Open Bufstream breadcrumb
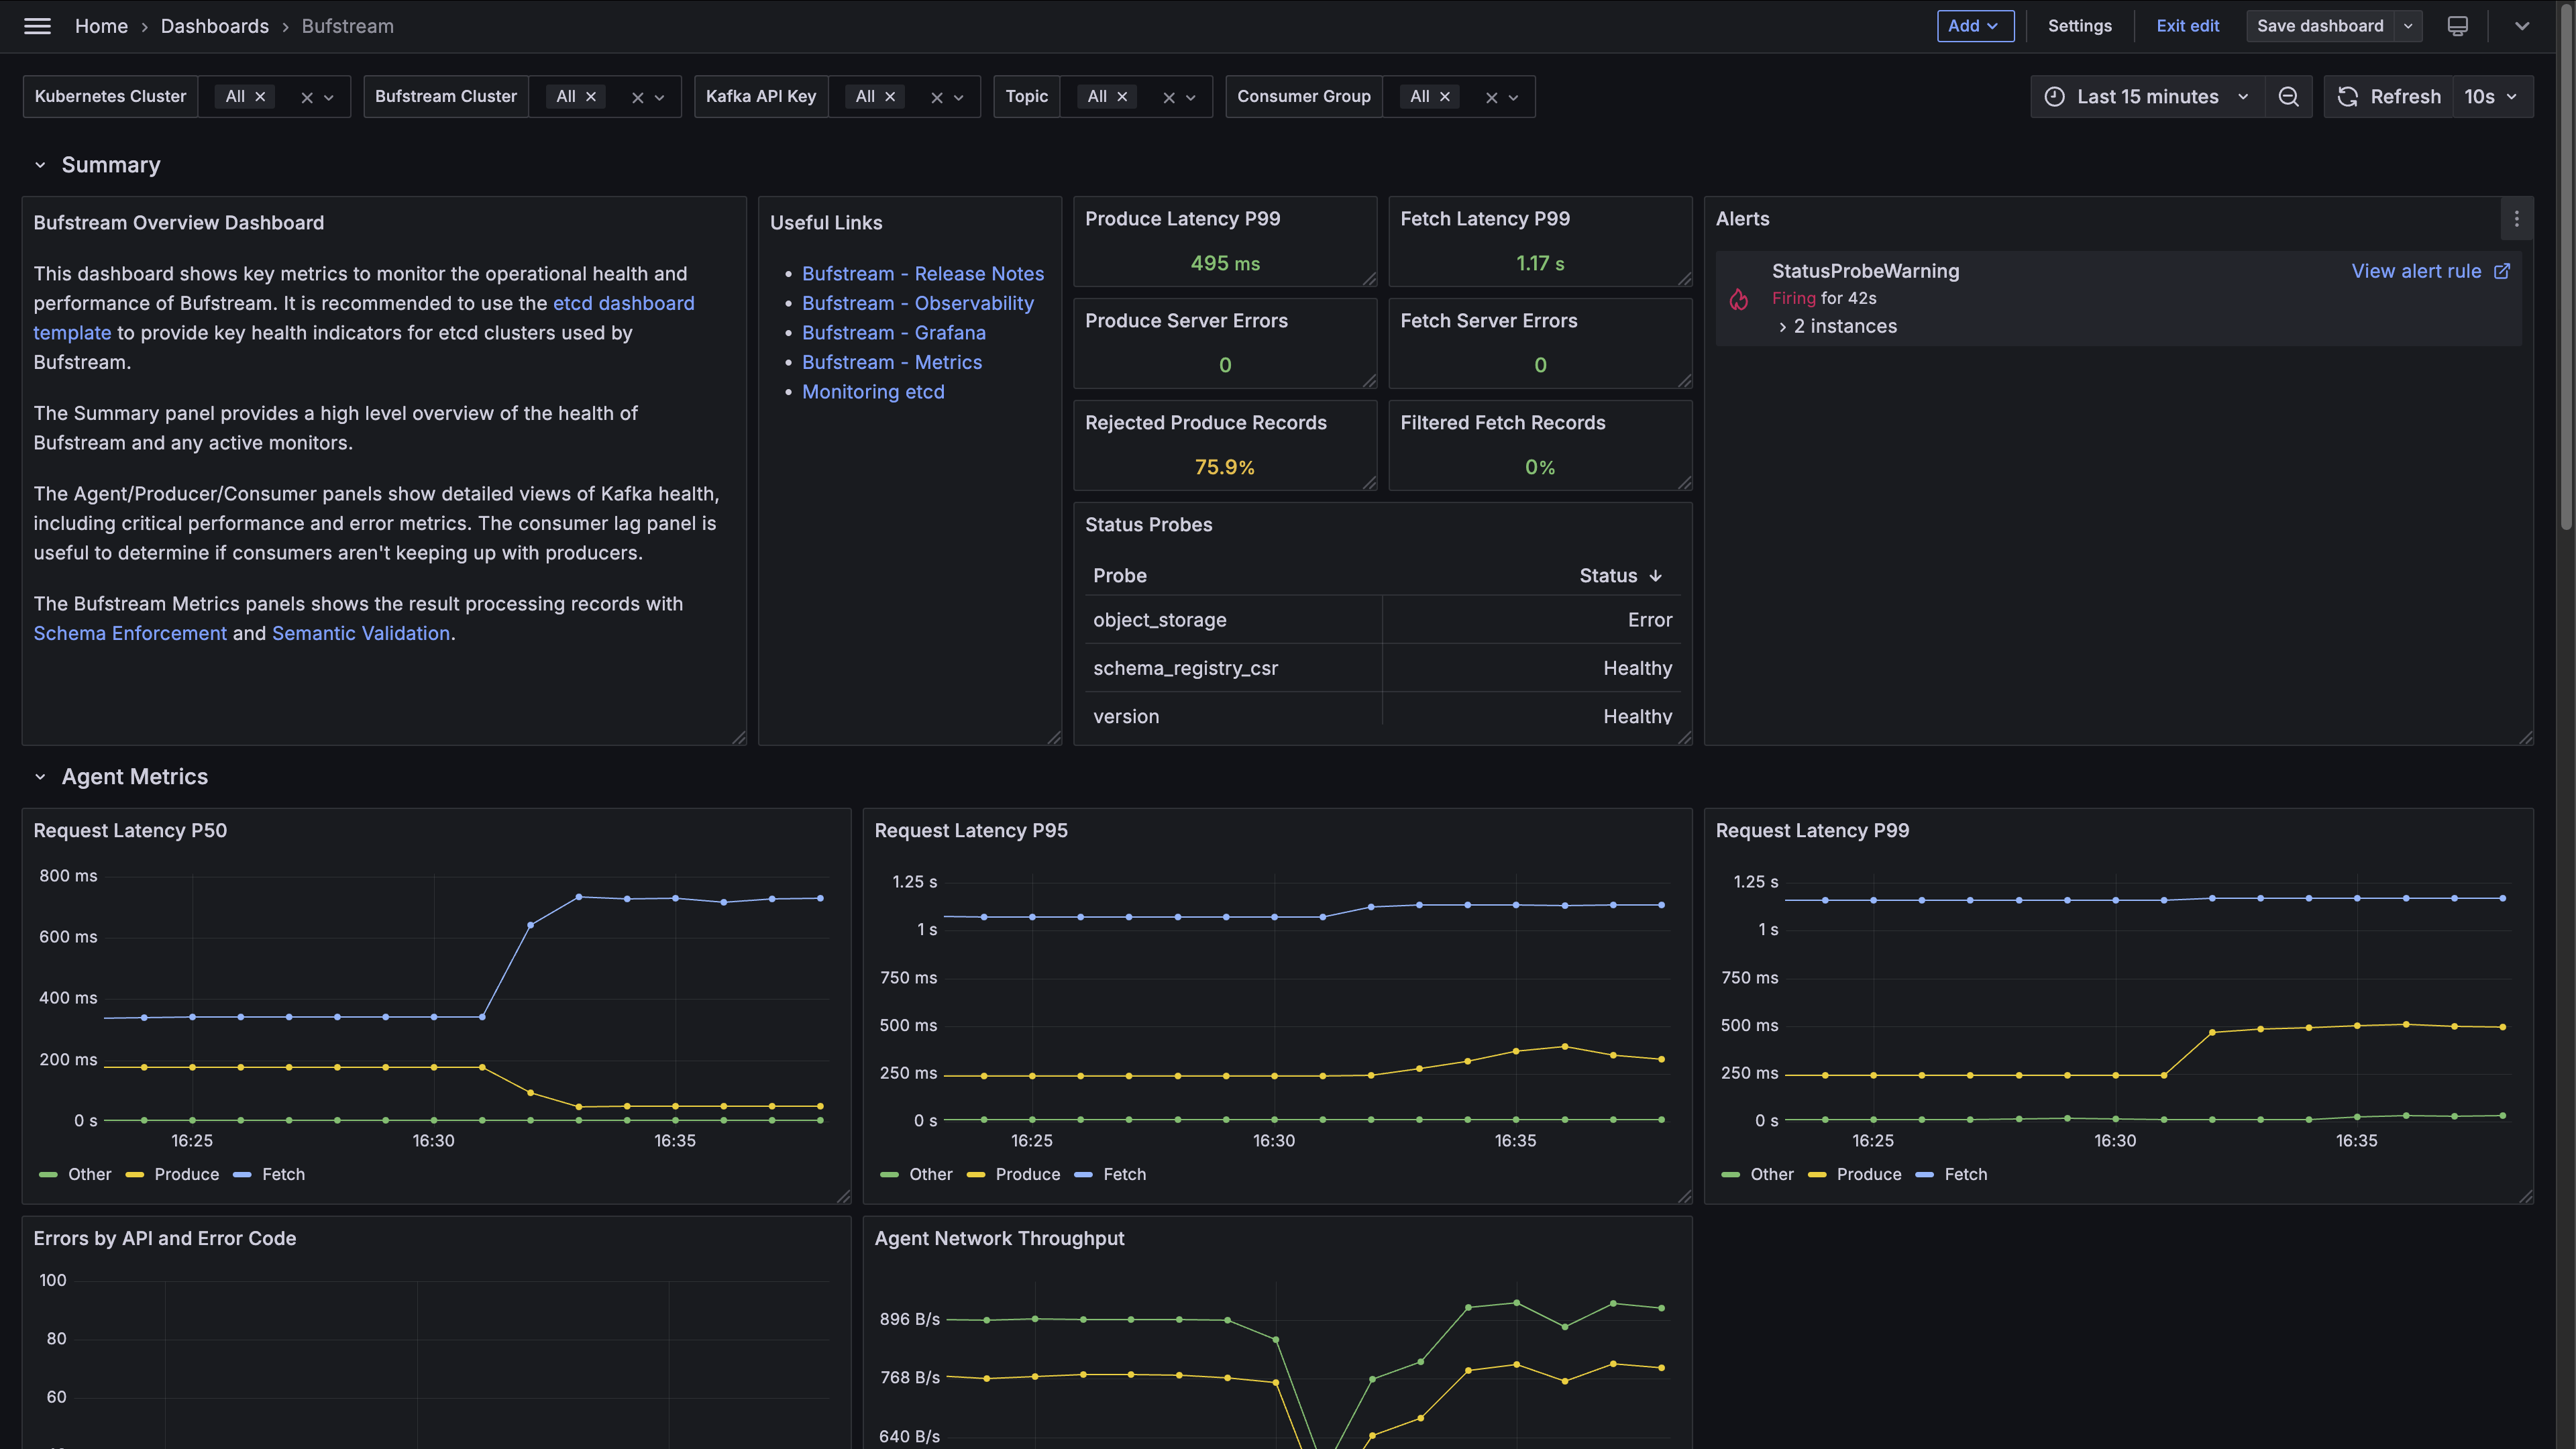 point(348,26)
